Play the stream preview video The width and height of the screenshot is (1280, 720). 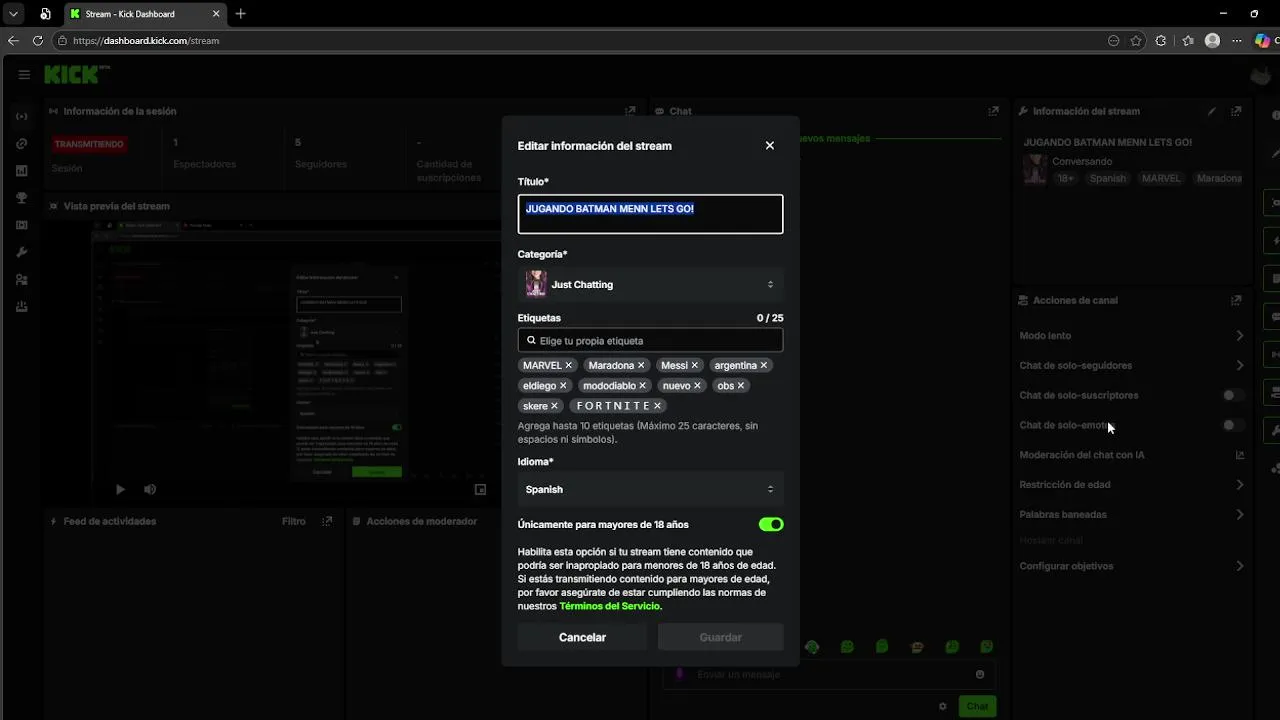(x=120, y=489)
